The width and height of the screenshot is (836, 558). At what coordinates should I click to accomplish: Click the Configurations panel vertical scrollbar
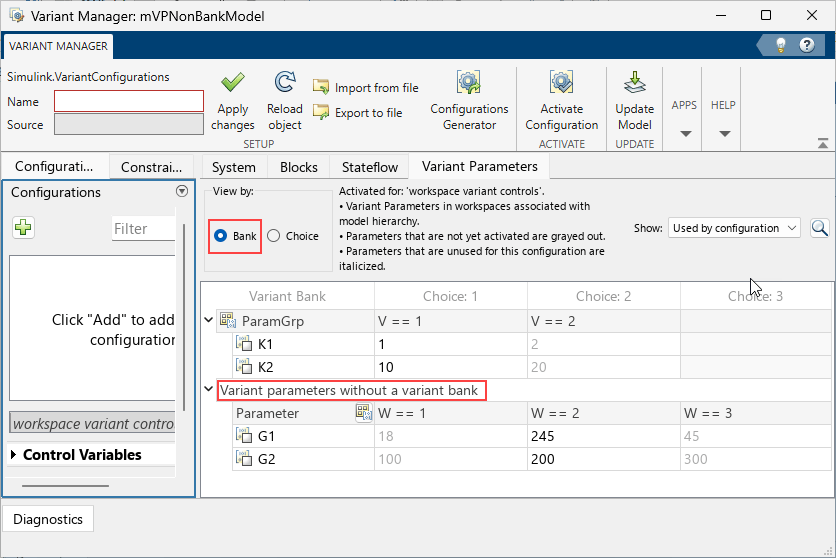pyautogui.click(x=184, y=317)
